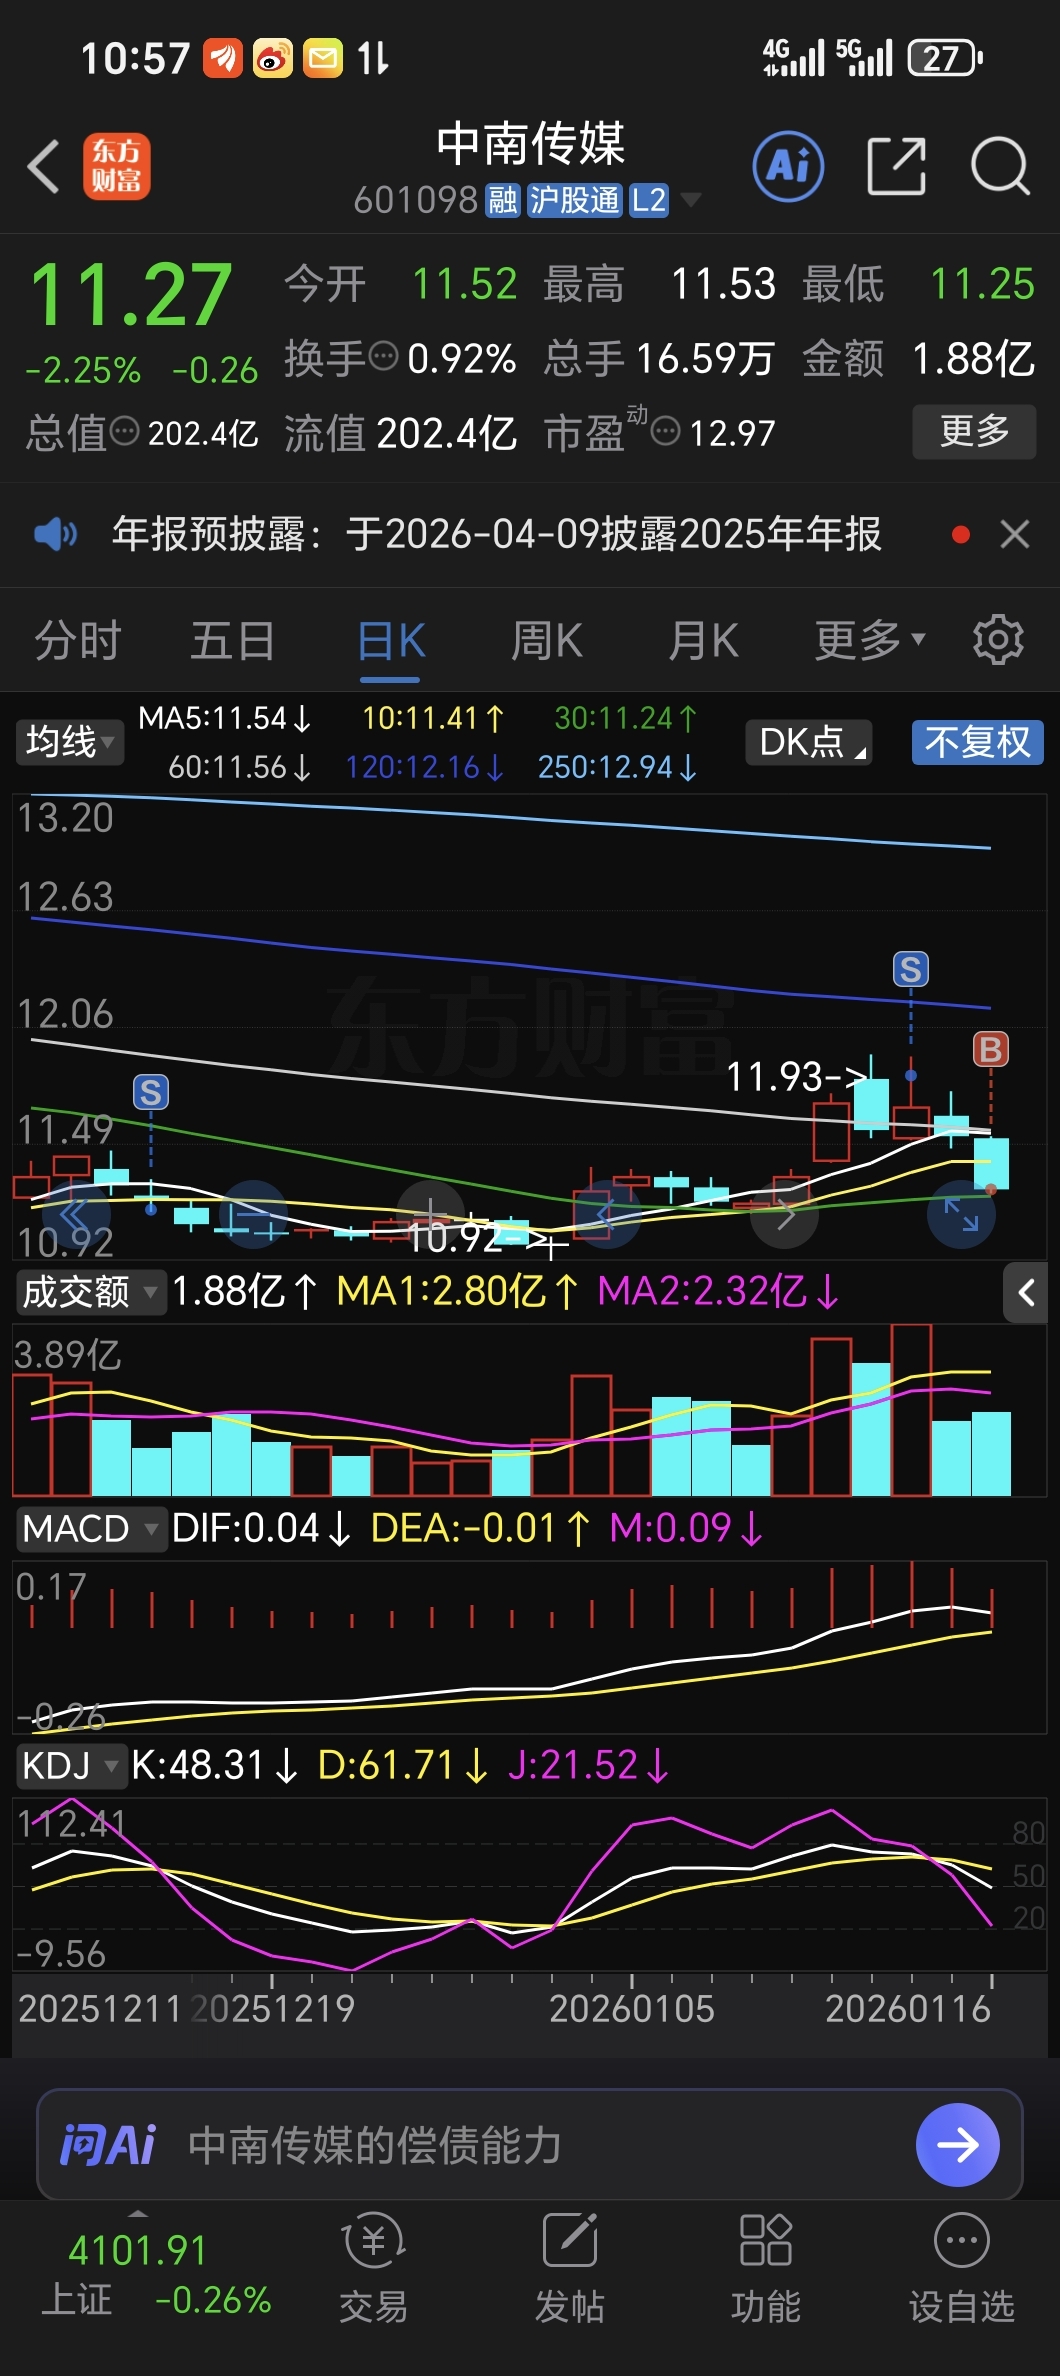Tap the share export icon
The image size is (1060, 2376).
[896, 166]
